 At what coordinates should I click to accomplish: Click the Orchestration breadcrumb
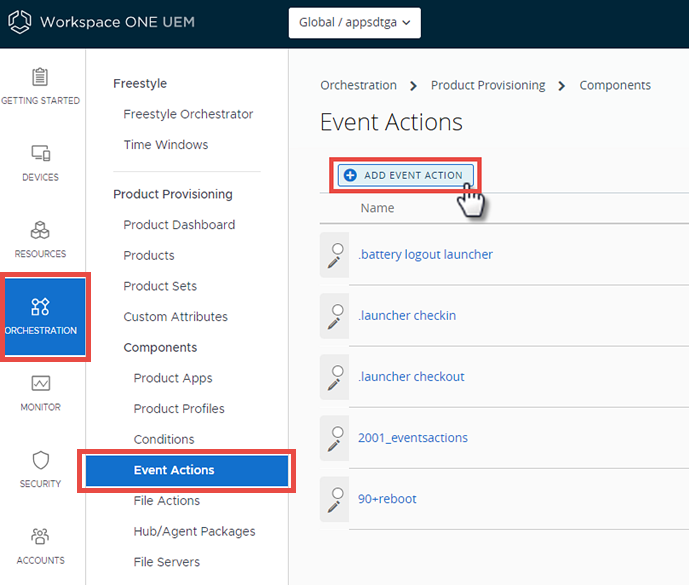359,85
